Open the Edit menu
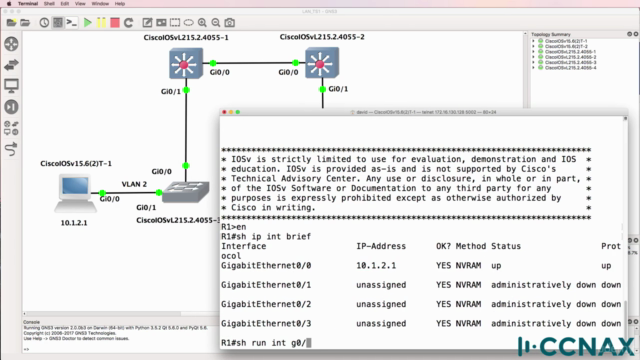640x360 pixels. (64, 4)
